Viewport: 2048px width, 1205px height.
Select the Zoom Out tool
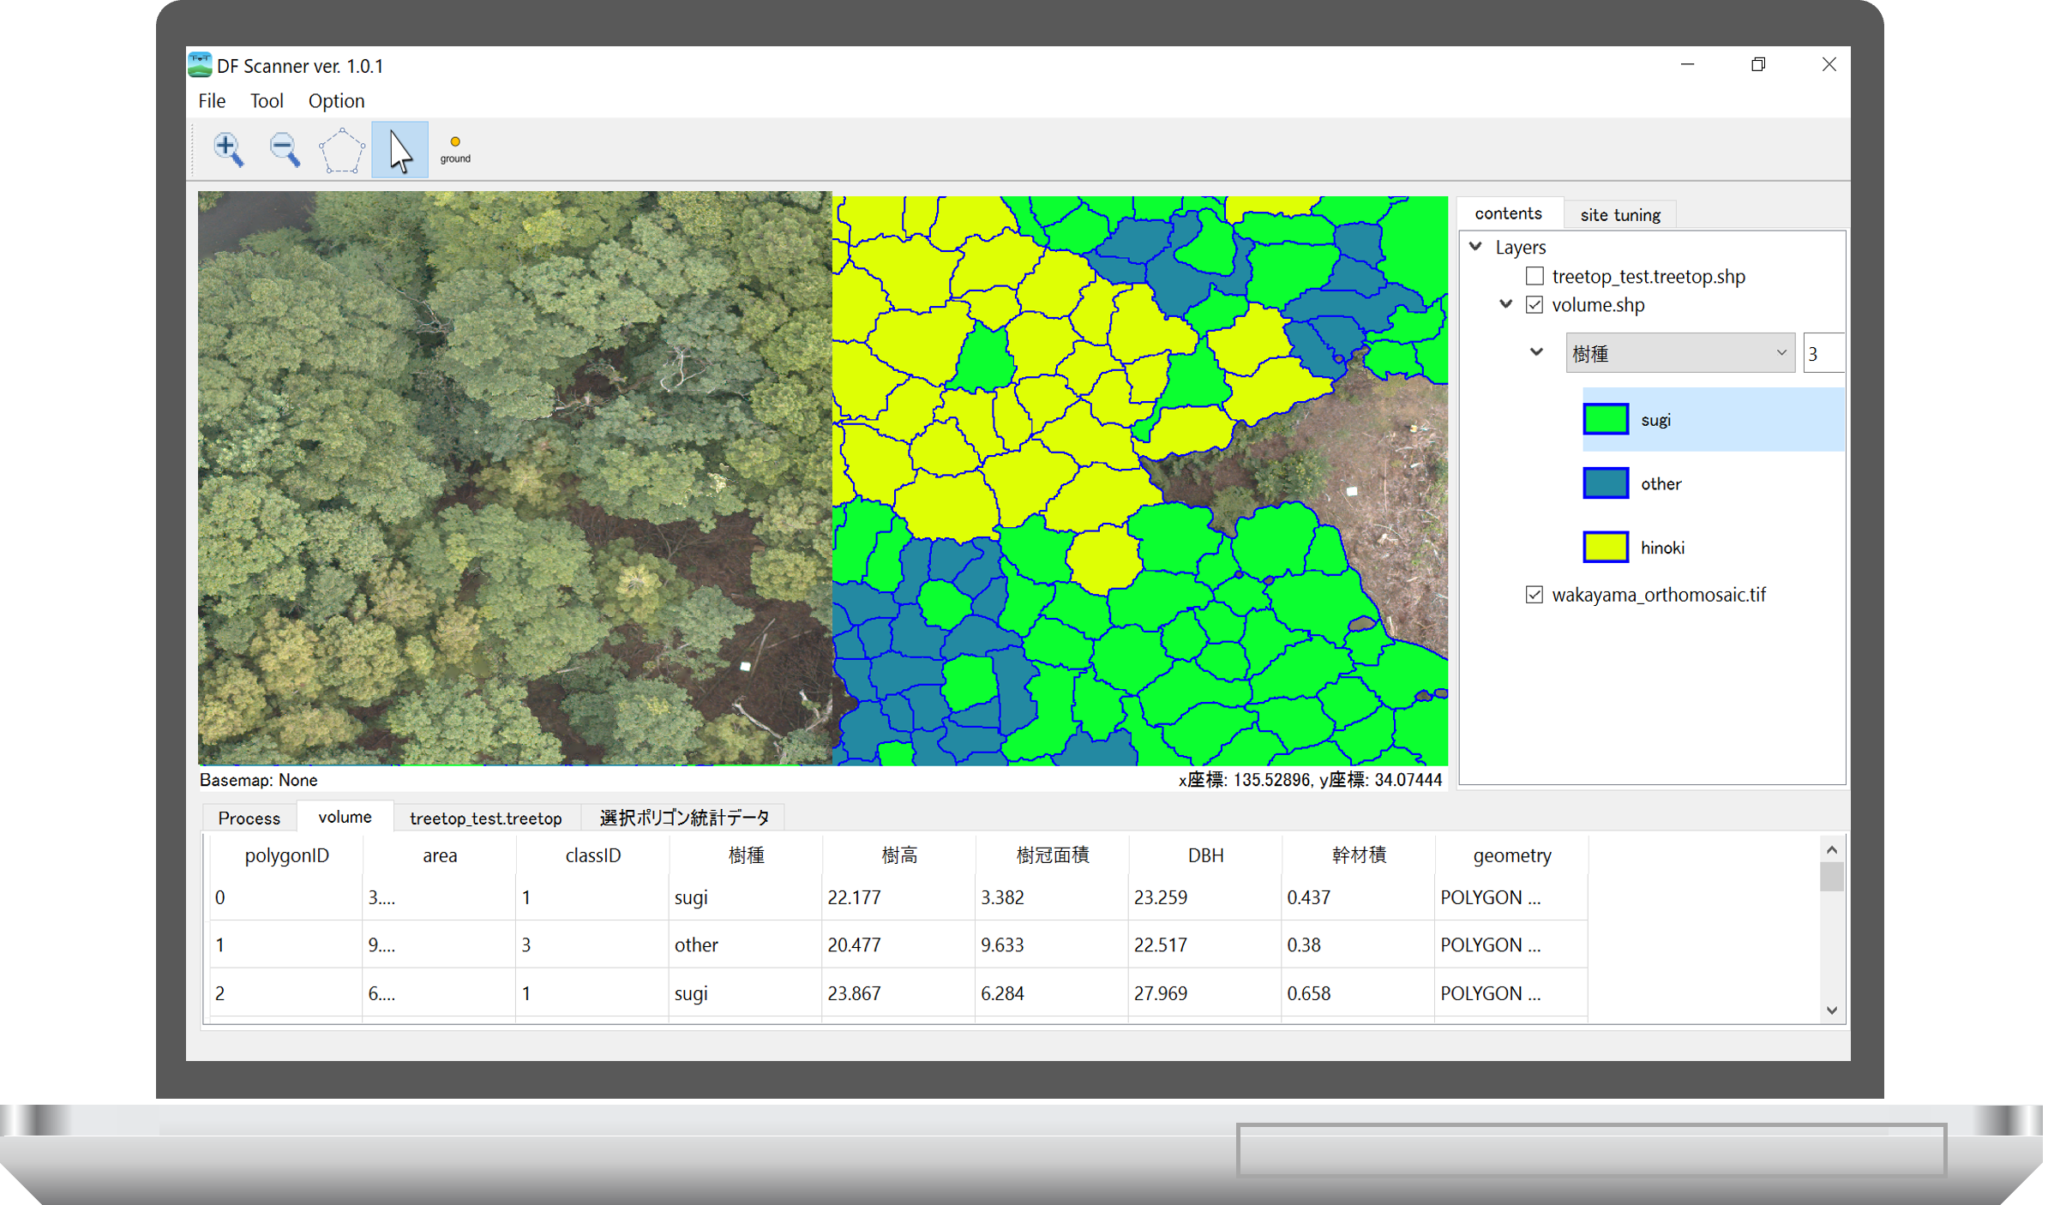coord(285,149)
